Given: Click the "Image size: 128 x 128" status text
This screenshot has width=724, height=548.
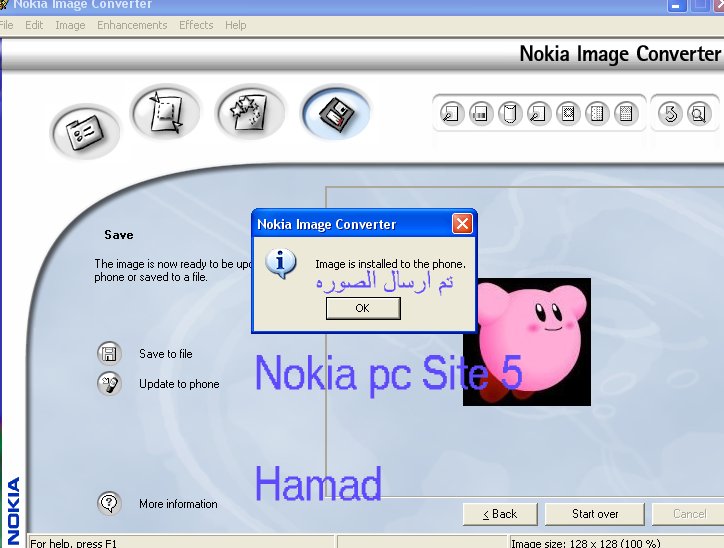Looking at the screenshot, I should [585, 543].
